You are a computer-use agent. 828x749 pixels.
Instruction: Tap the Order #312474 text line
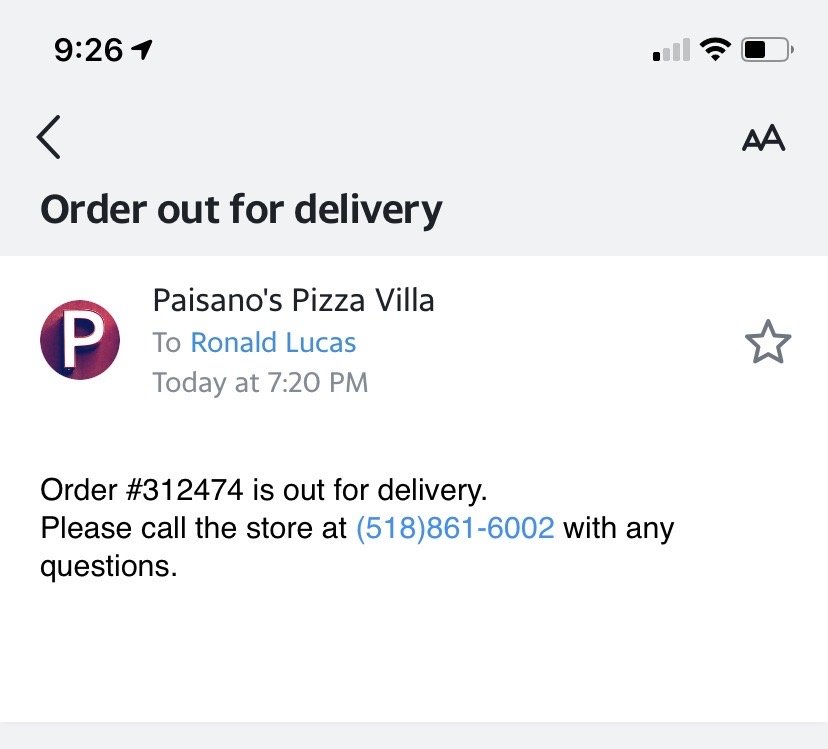[x=264, y=490]
